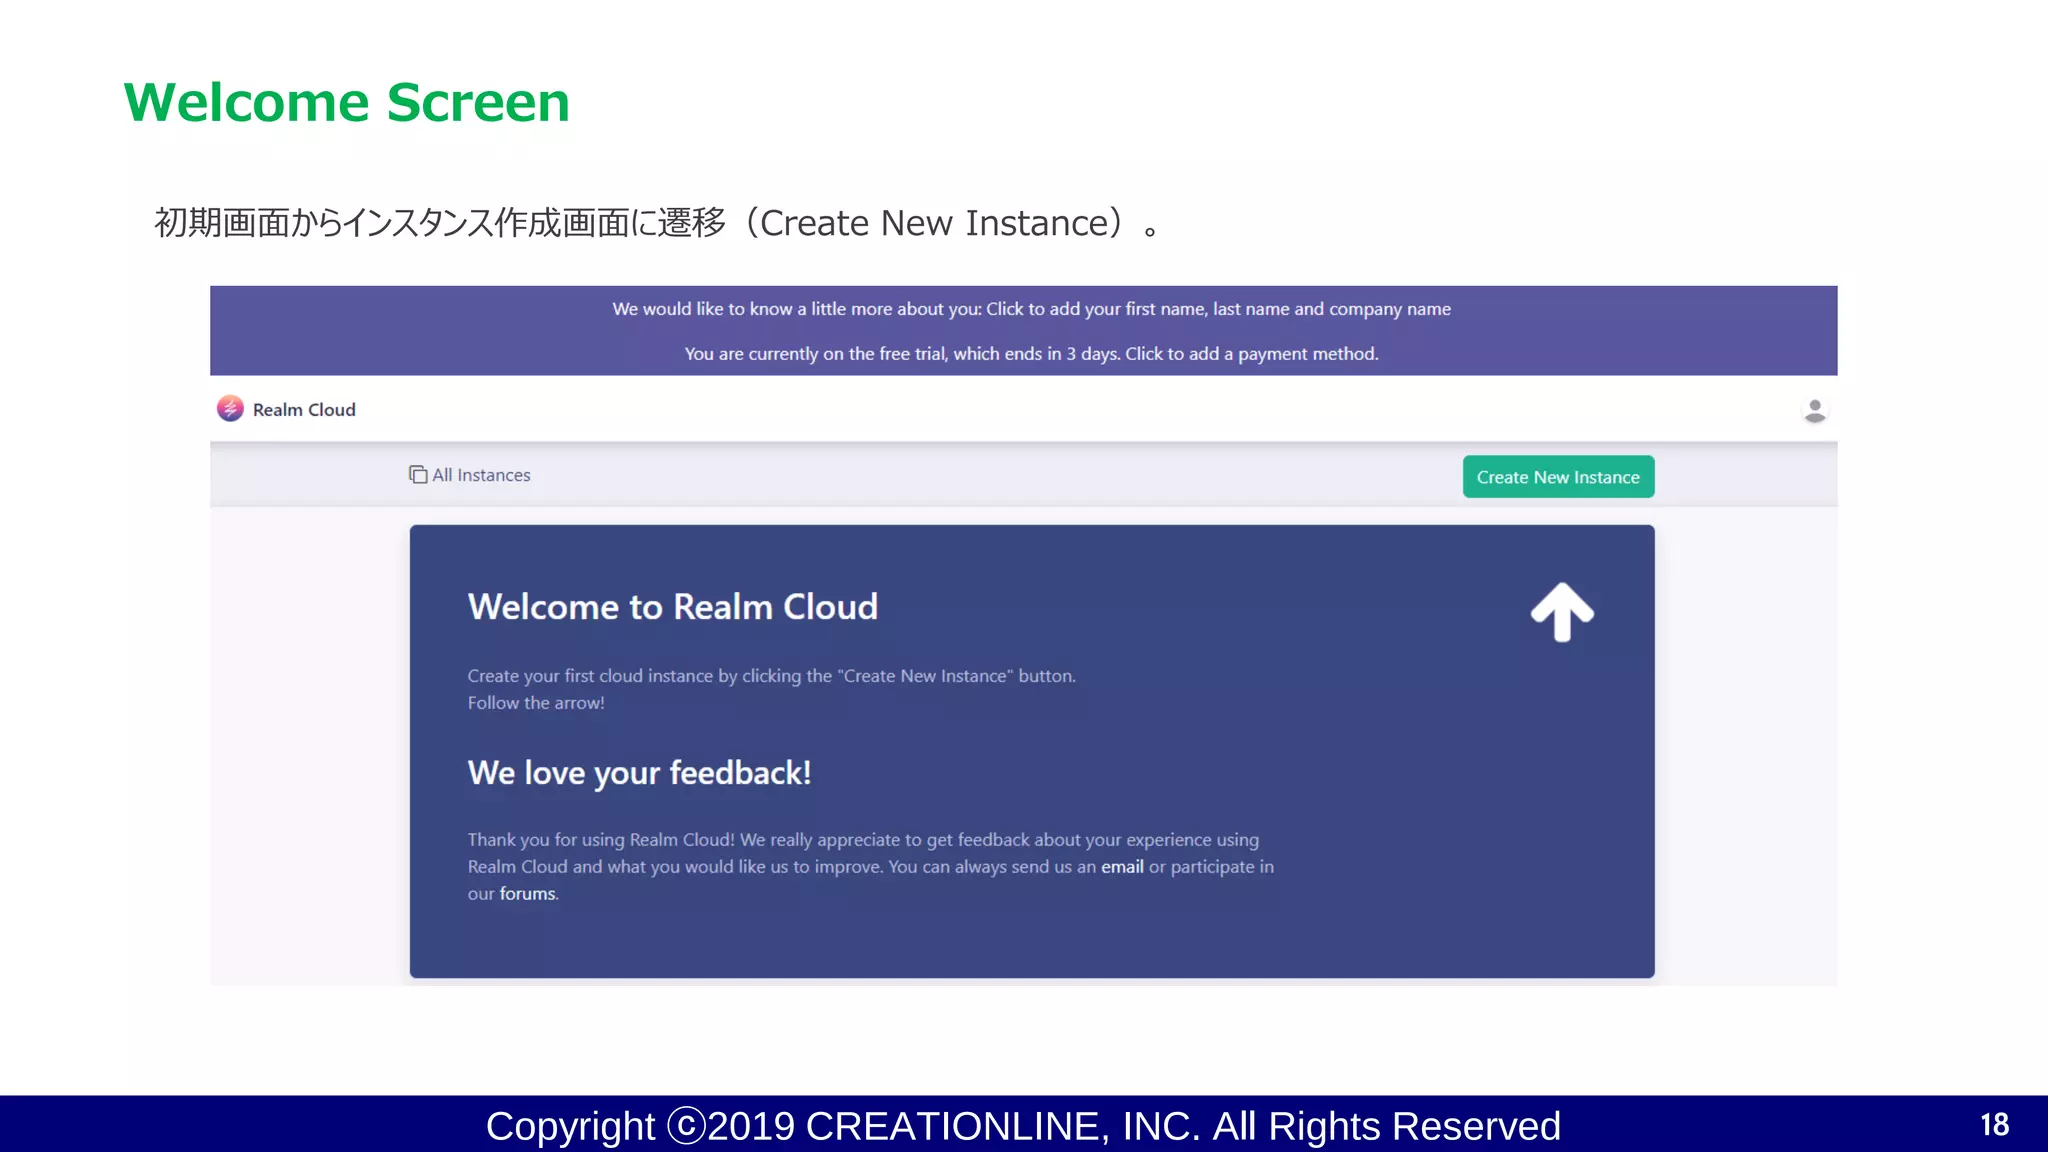
Task: Click the slide page number 18
Action: click(x=1994, y=1125)
